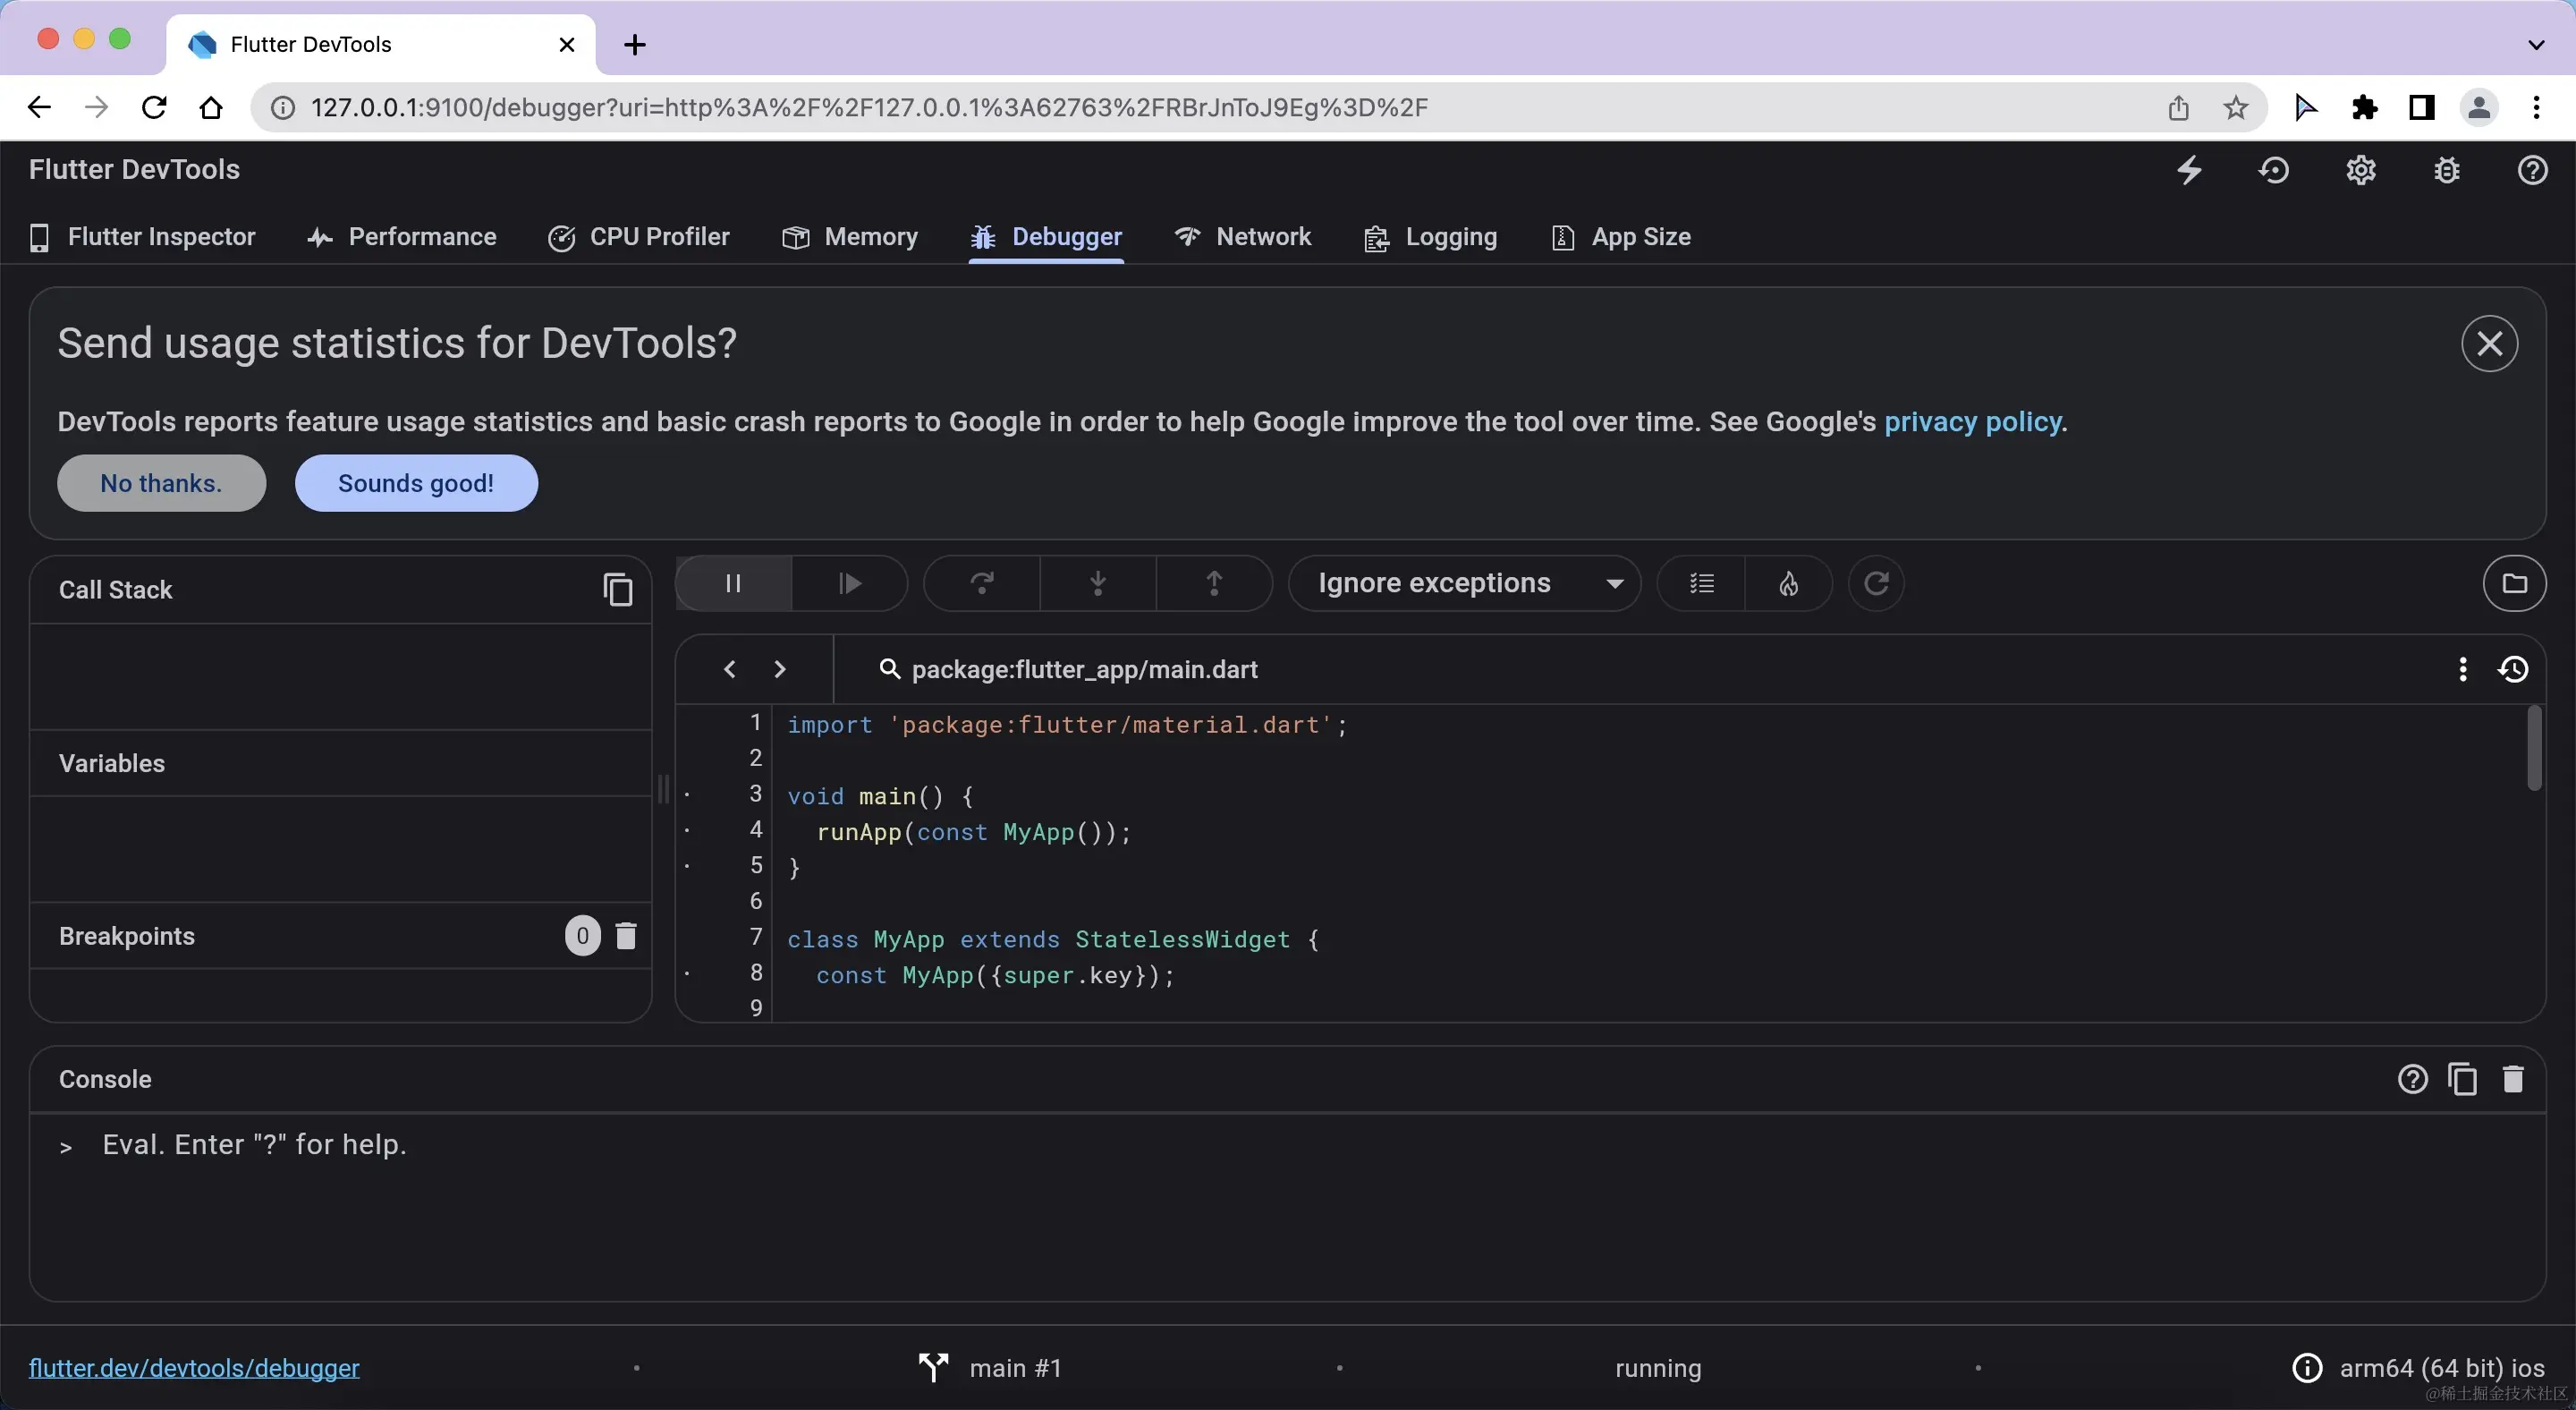
Task: Open the Memory tab
Action: [850, 237]
